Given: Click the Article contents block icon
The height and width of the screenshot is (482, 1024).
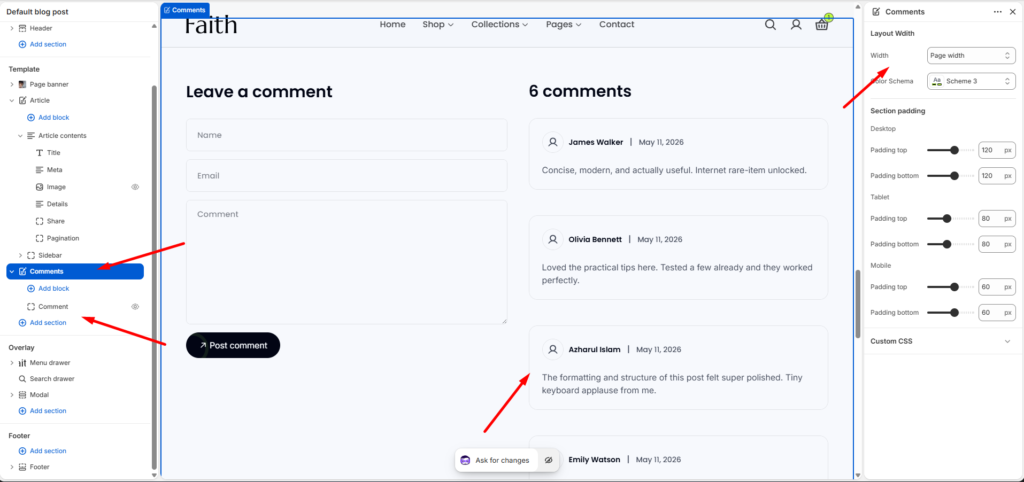Looking at the screenshot, I should pos(31,136).
